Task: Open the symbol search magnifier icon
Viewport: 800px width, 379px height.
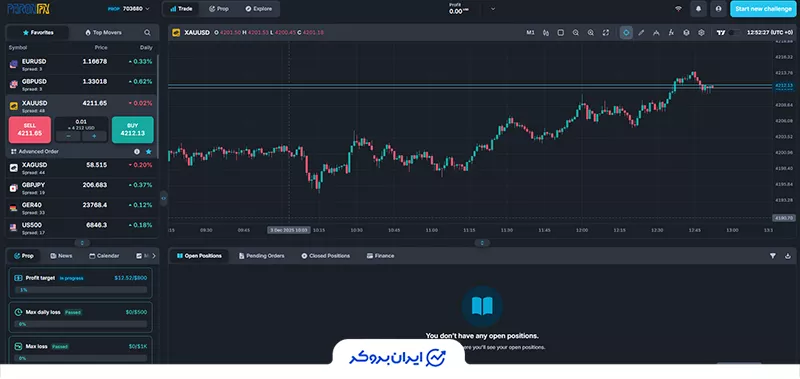Action: tap(147, 33)
